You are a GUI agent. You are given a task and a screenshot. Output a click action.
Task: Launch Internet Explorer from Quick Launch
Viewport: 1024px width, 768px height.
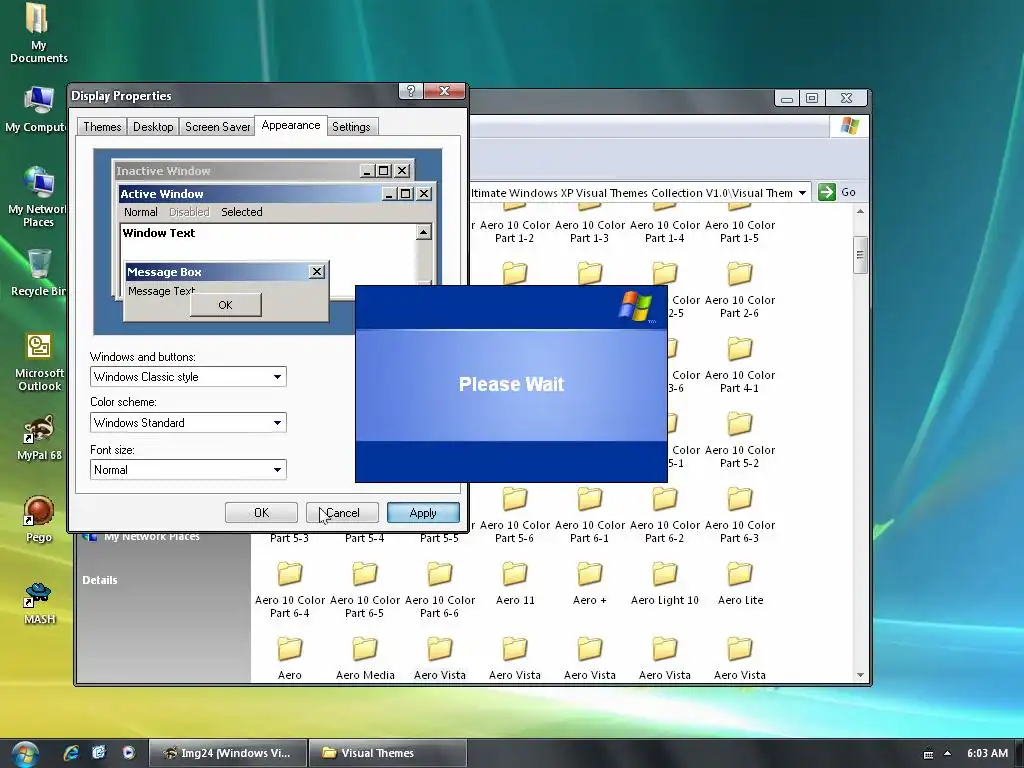[x=71, y=752]
